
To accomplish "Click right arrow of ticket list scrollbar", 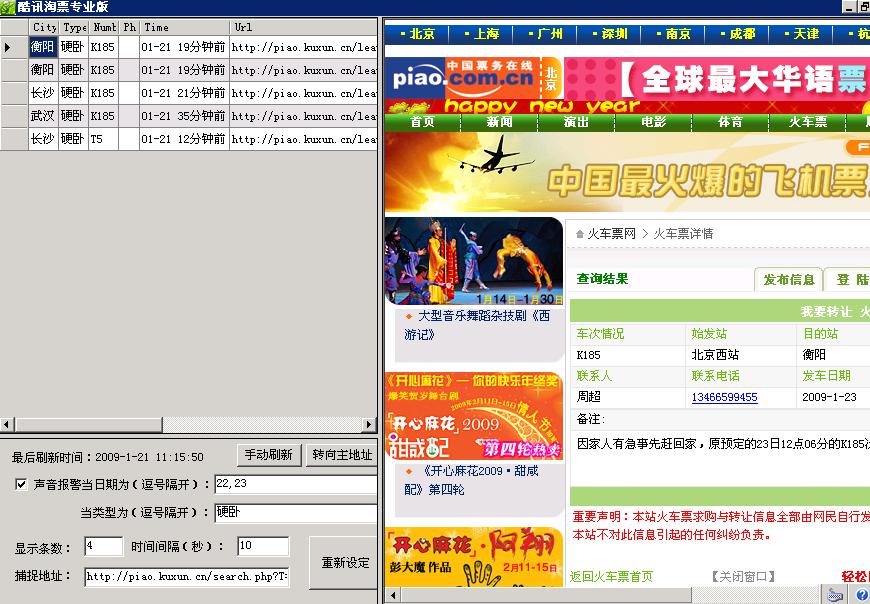I will coord(369,425).
